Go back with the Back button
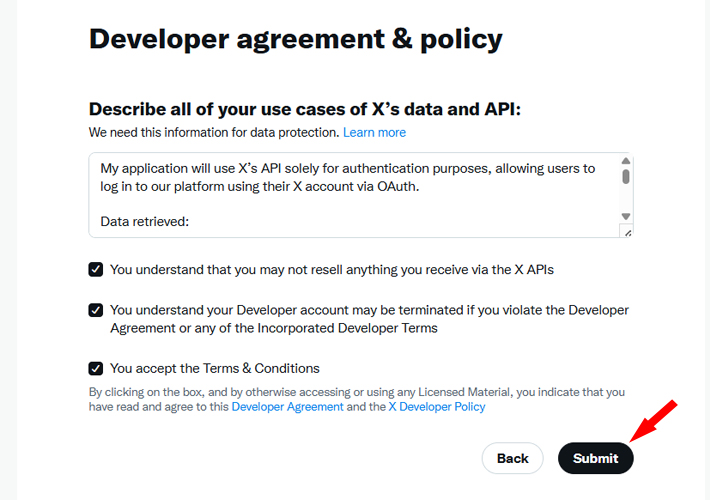 (x=513, y=458)
